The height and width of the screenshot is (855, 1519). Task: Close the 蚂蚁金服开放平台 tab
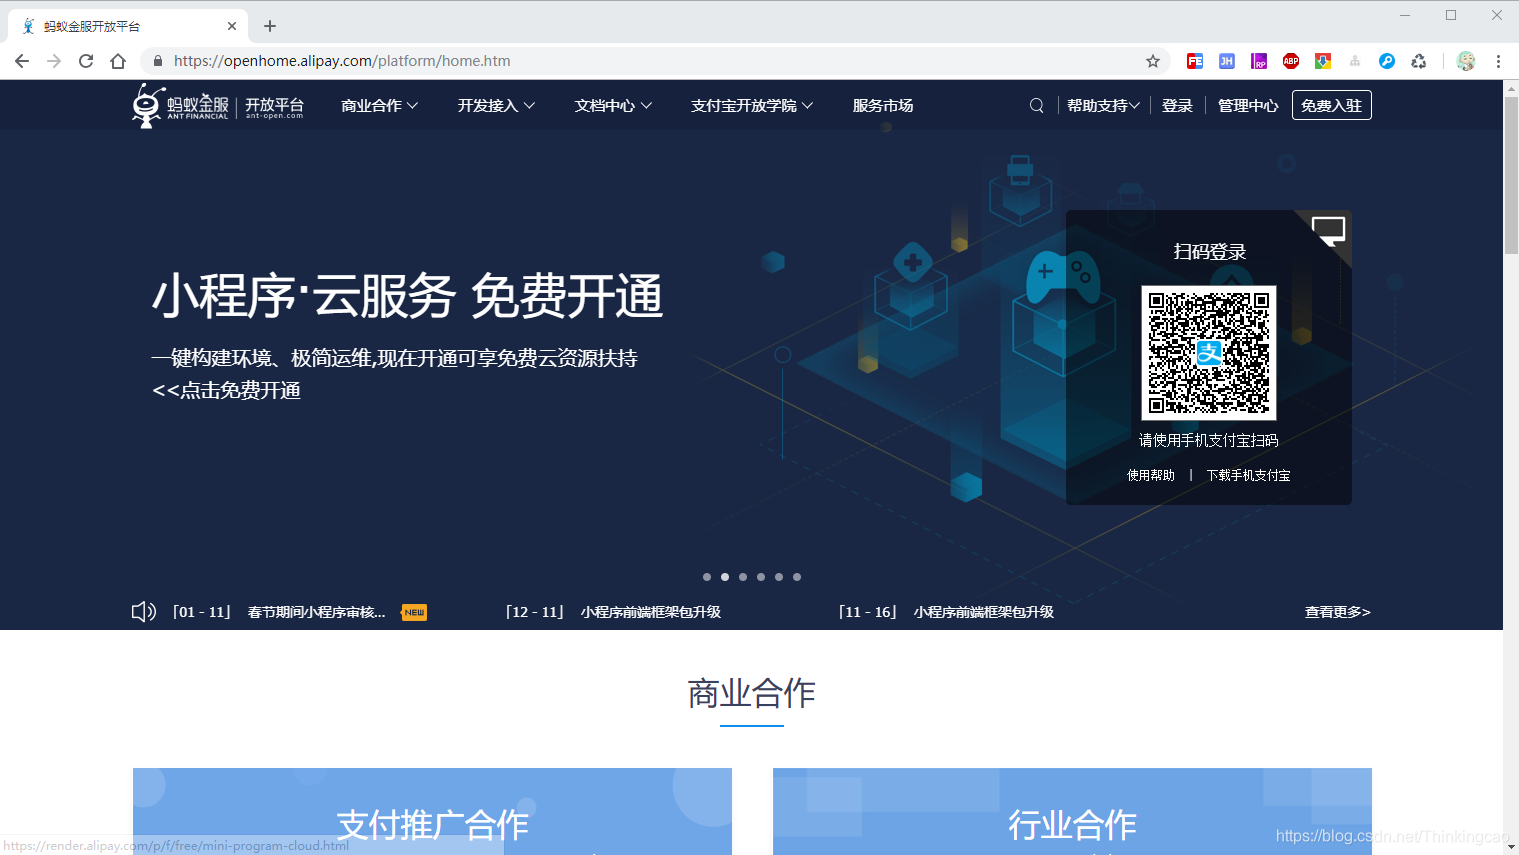232,26
